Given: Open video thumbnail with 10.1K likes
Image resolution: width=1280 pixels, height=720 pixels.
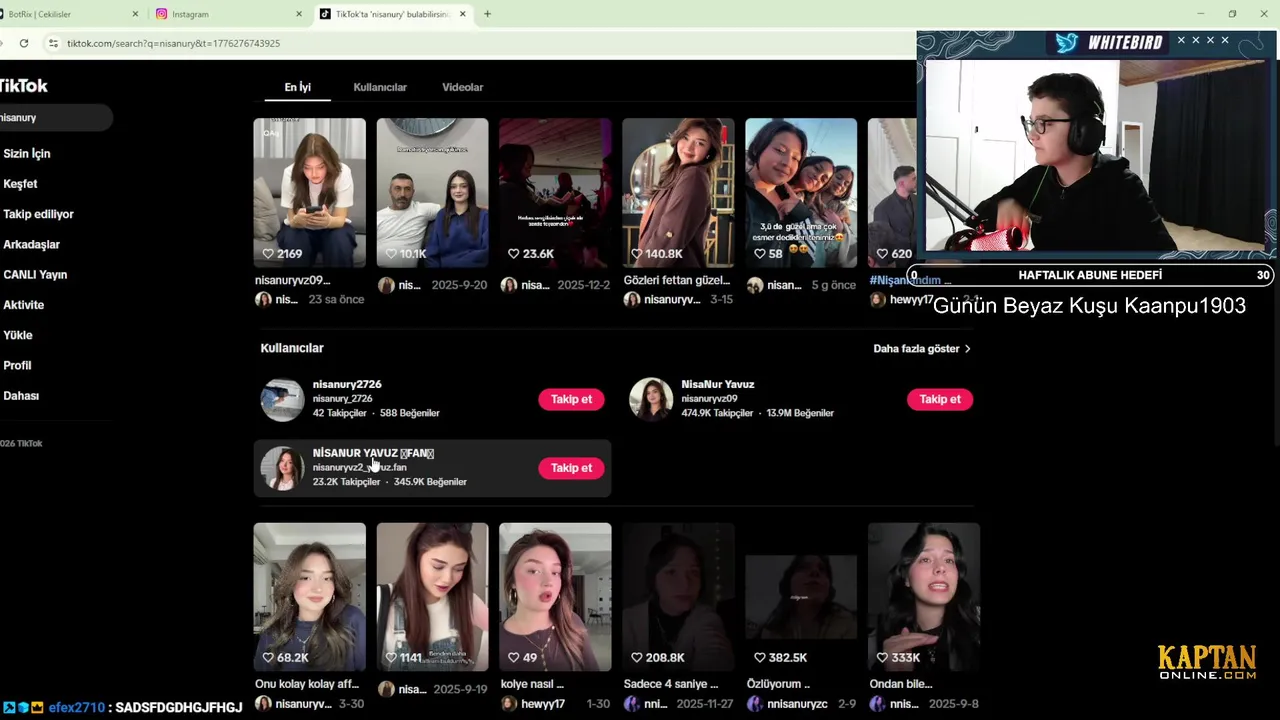Looking at the screenshot, I should point(432,192).
